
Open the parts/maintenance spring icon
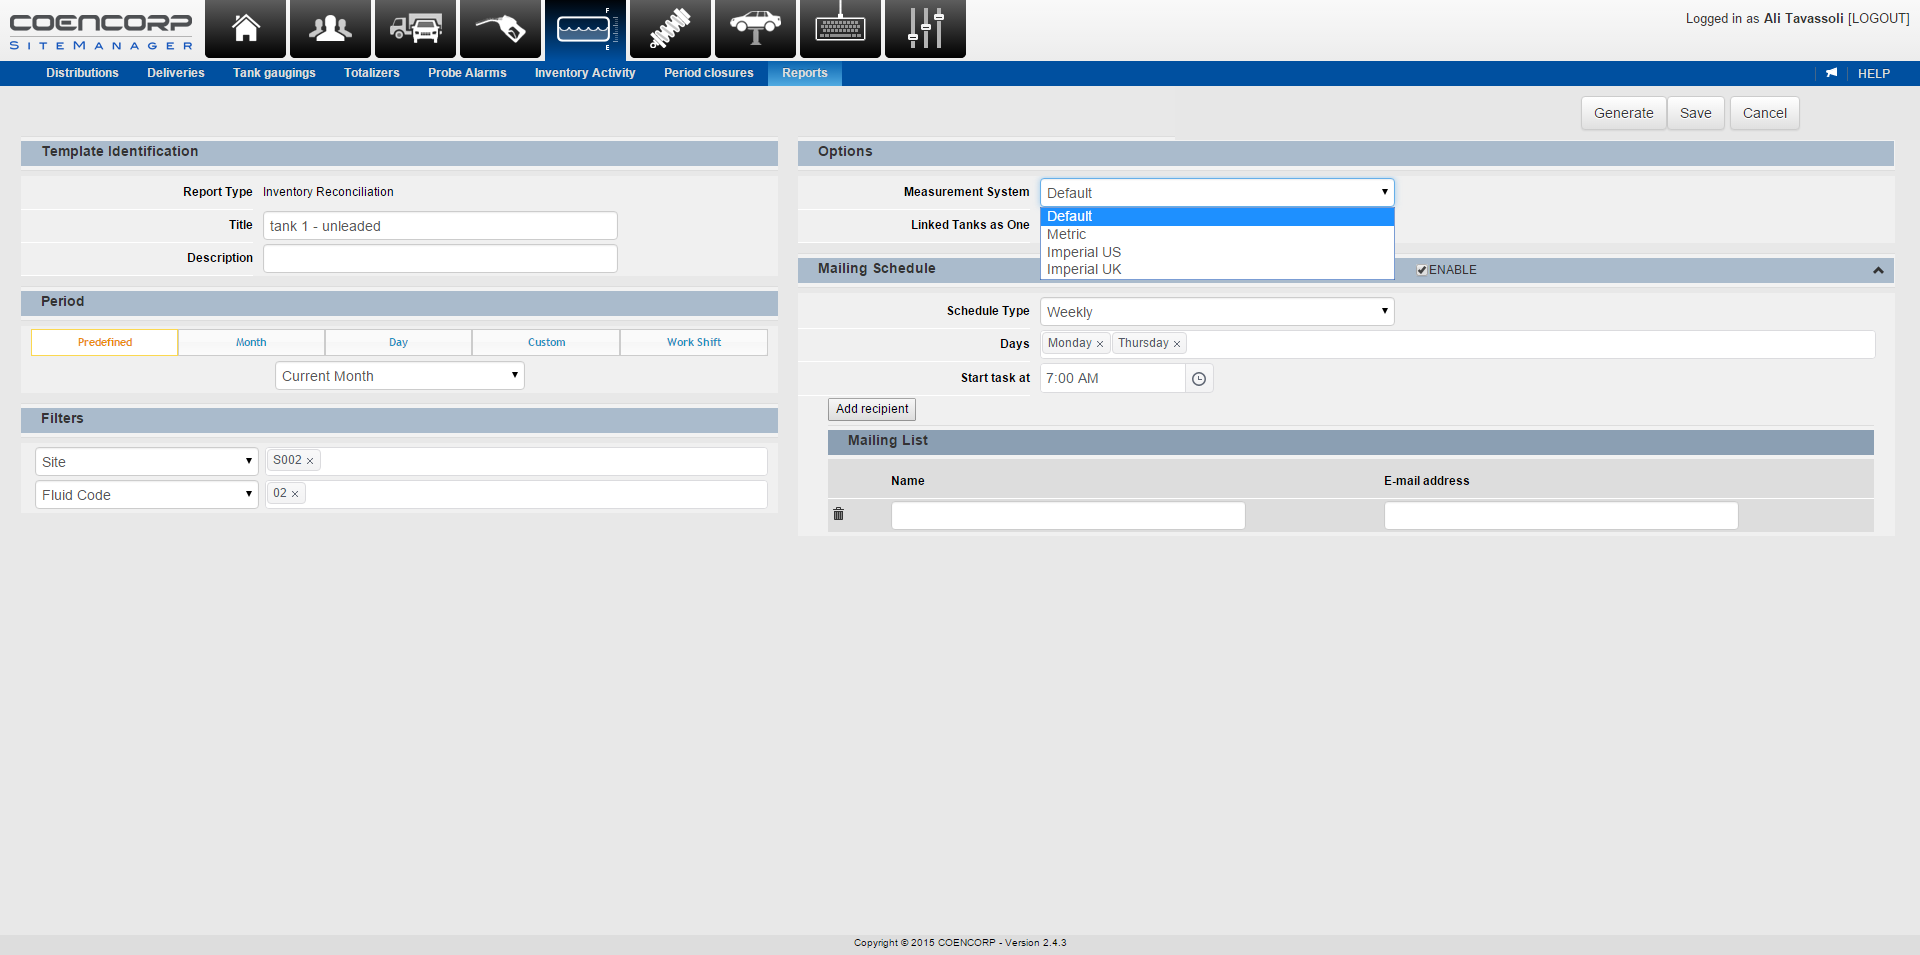pyautogui.click(x=669, y=29)
